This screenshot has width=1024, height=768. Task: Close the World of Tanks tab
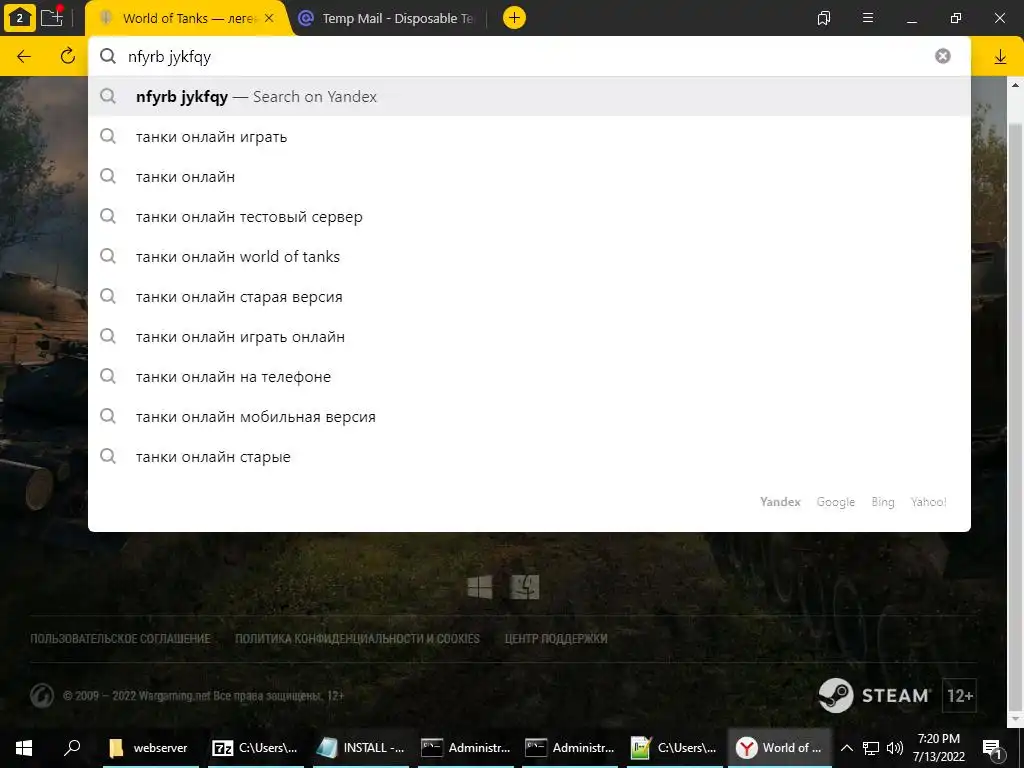coord(269,18)
